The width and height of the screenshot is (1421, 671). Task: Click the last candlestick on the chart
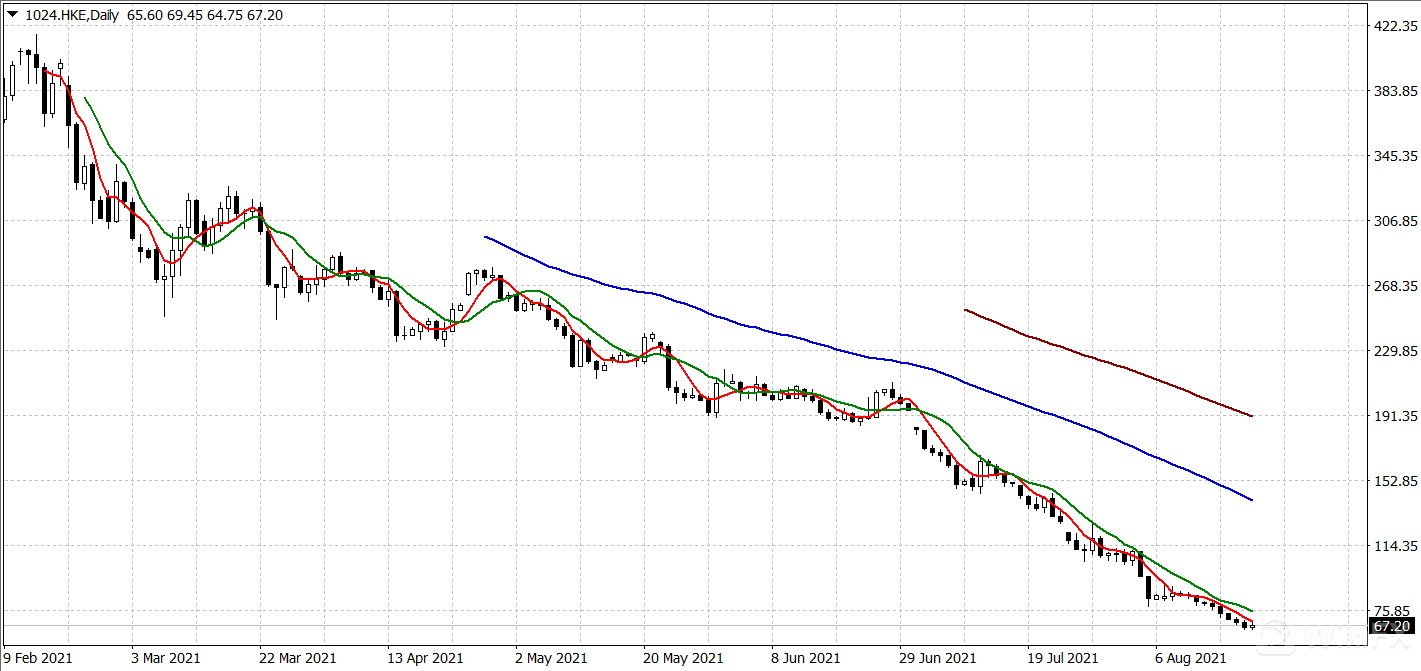[x=1252, y=625]
